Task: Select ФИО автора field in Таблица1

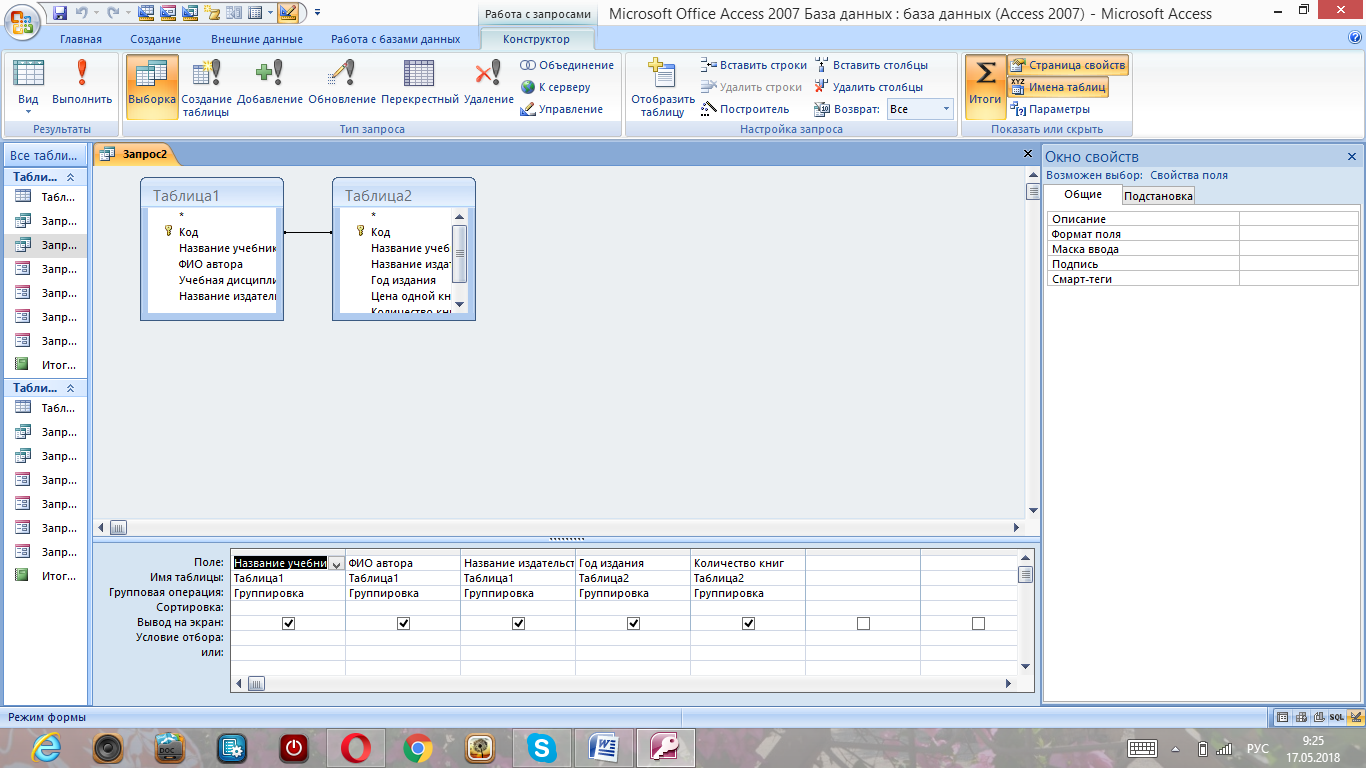Action: (211, 264)
